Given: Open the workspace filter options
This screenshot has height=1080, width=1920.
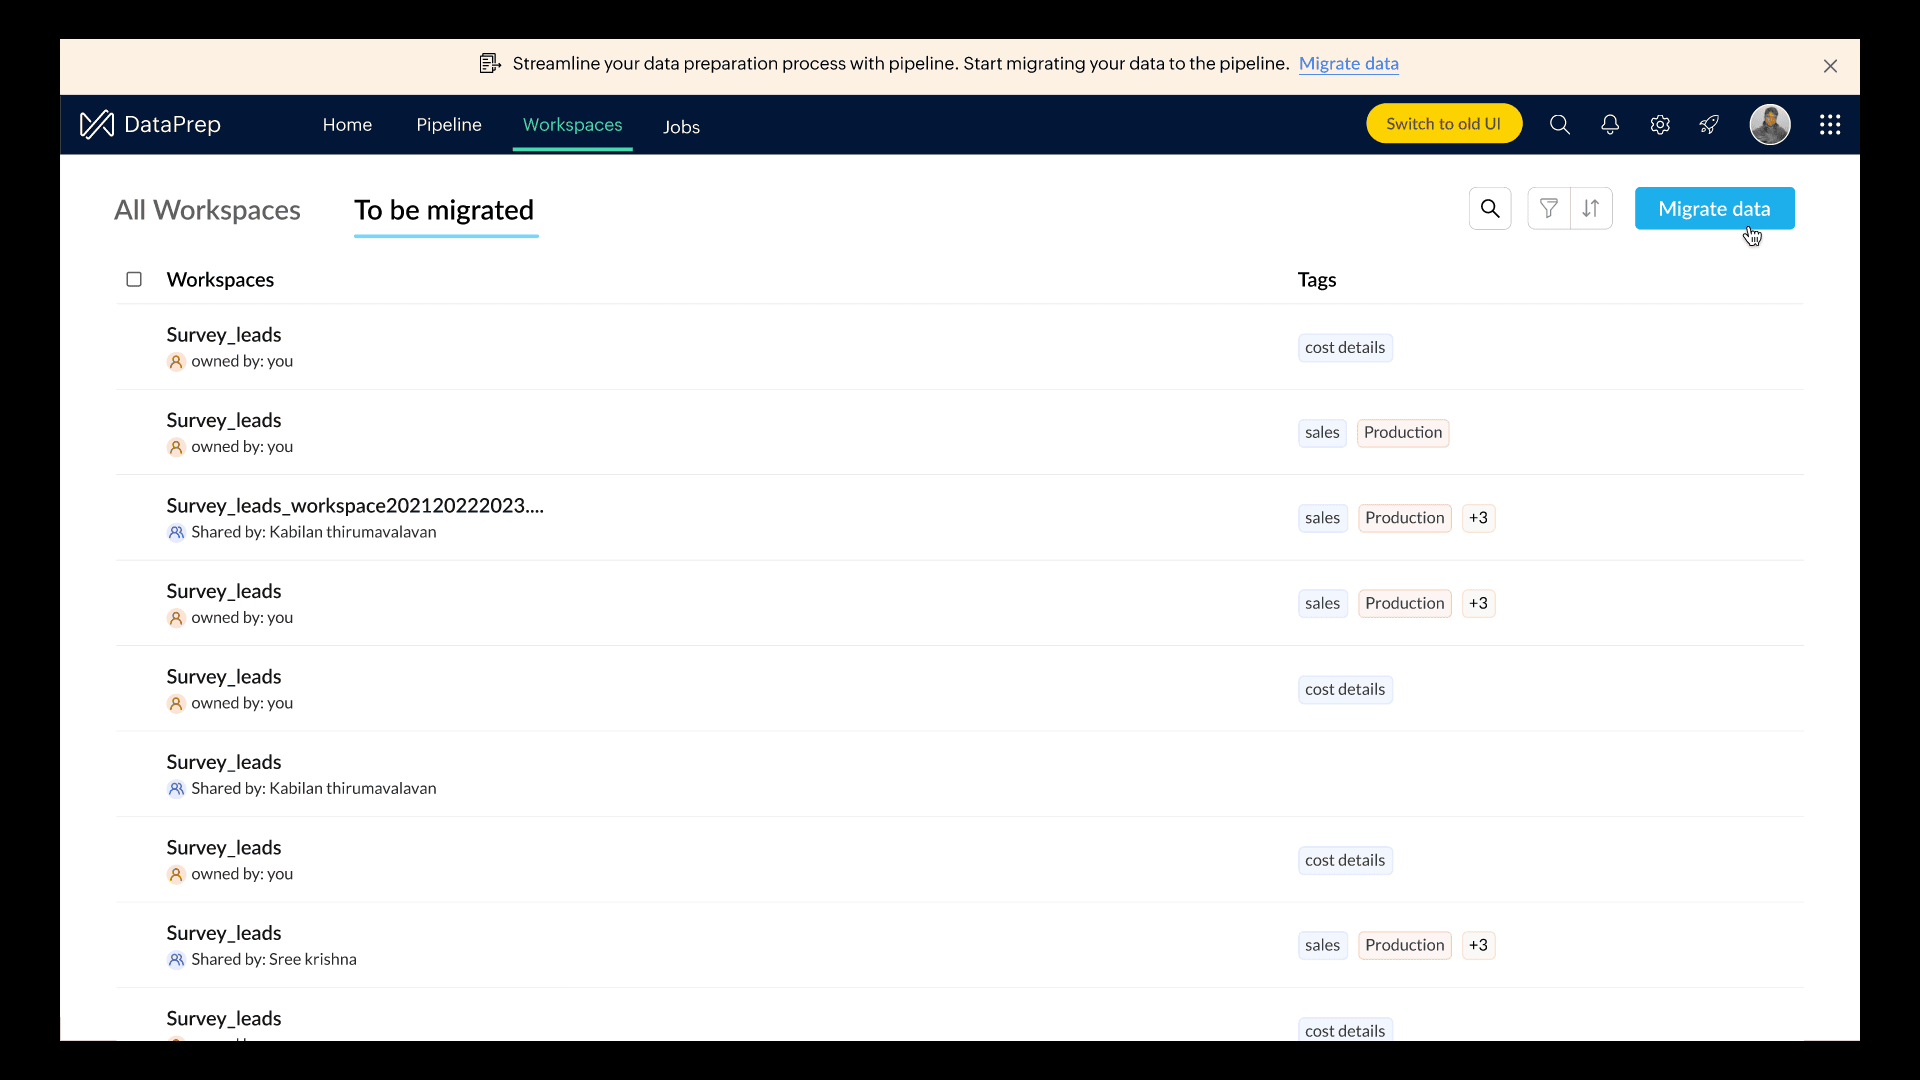Looking at the screenshot, I should tap(1549, 209).
